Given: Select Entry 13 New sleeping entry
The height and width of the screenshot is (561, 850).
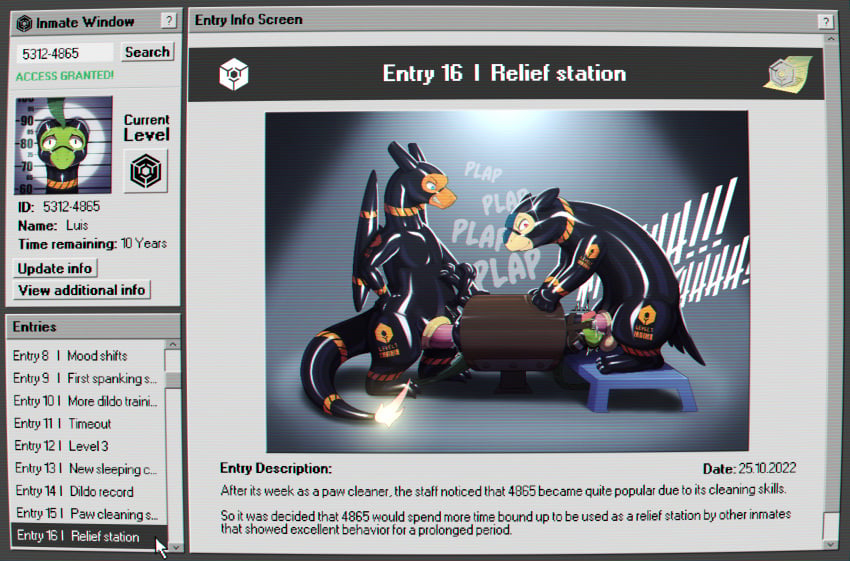Looking at the screenshot, I should [x=87, y=468].
